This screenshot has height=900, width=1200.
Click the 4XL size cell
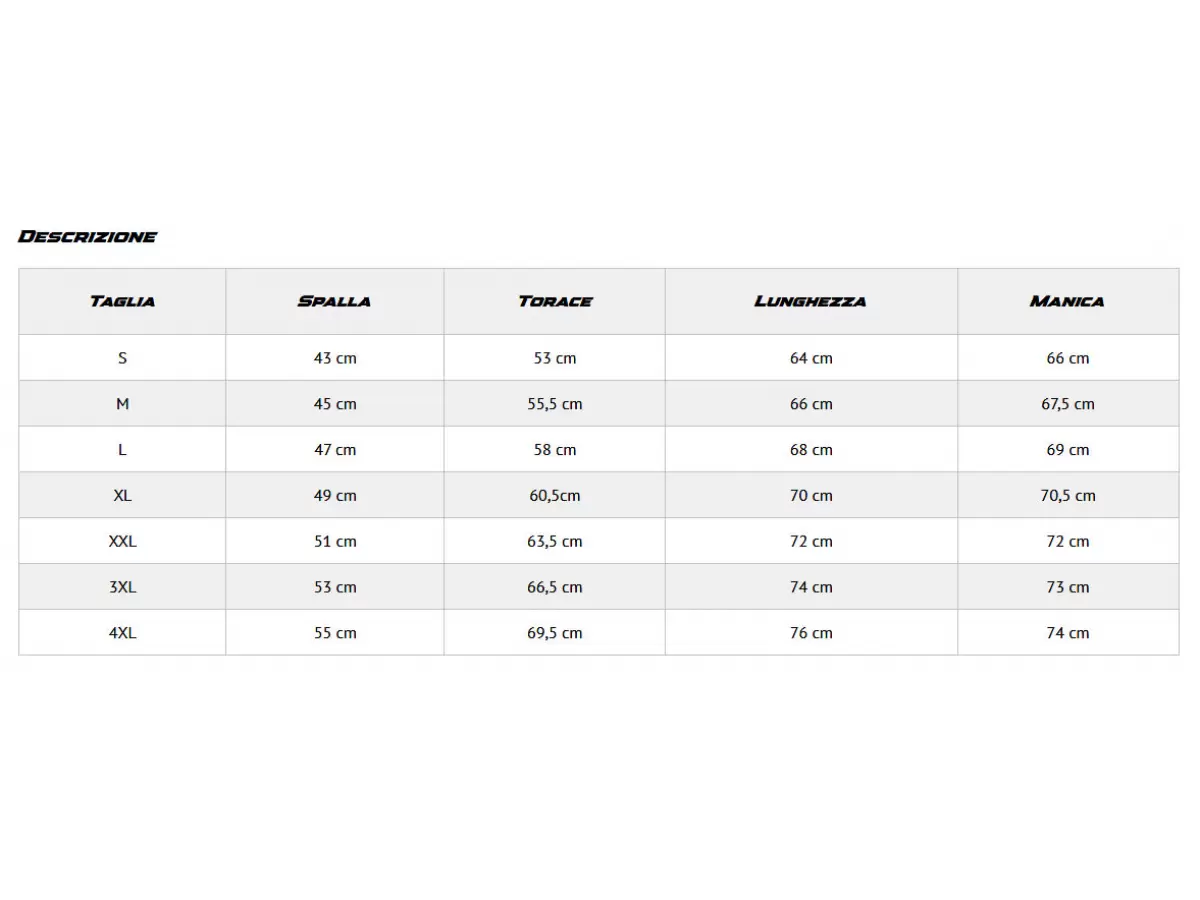[x=122, y=633]
